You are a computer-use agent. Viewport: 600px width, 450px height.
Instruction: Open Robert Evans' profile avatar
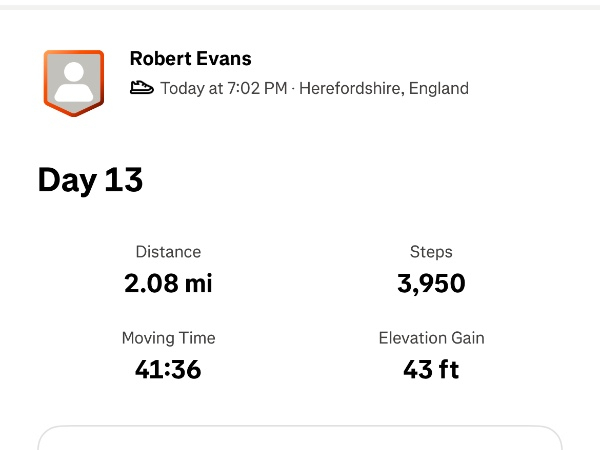click(x=73, y=81)
